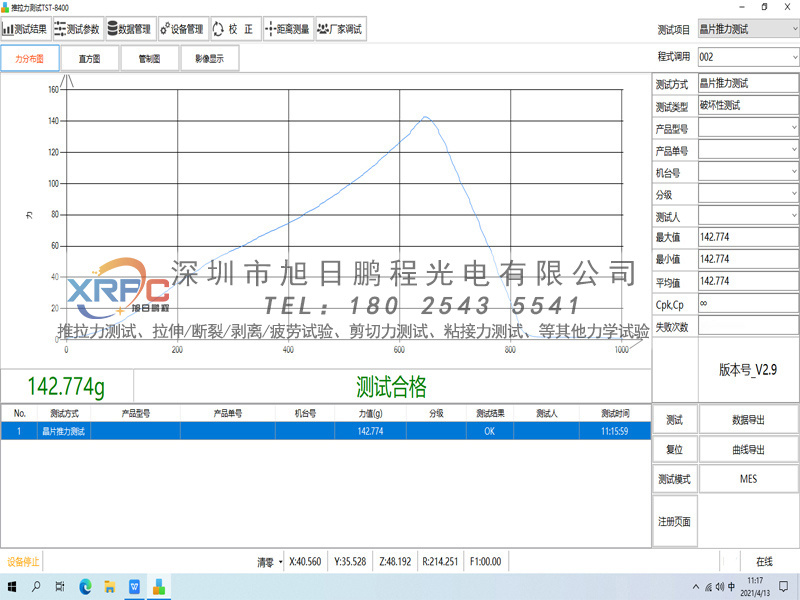Switch to the 力分布图 tab

[x=30, y=59]
